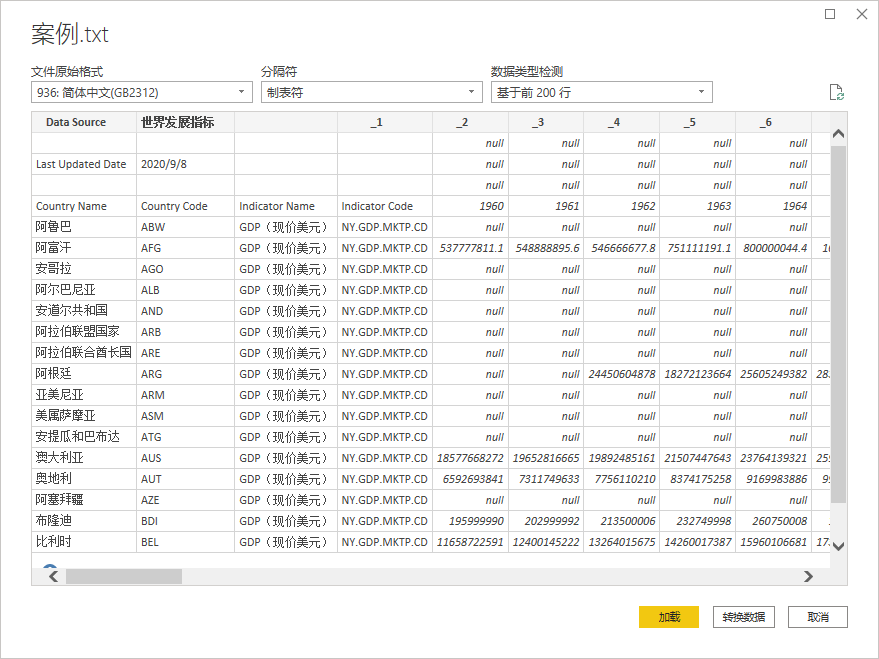This screenshot has width=879, height=659.
Task: Select the Data Source column header
Action: pos(76,122)
